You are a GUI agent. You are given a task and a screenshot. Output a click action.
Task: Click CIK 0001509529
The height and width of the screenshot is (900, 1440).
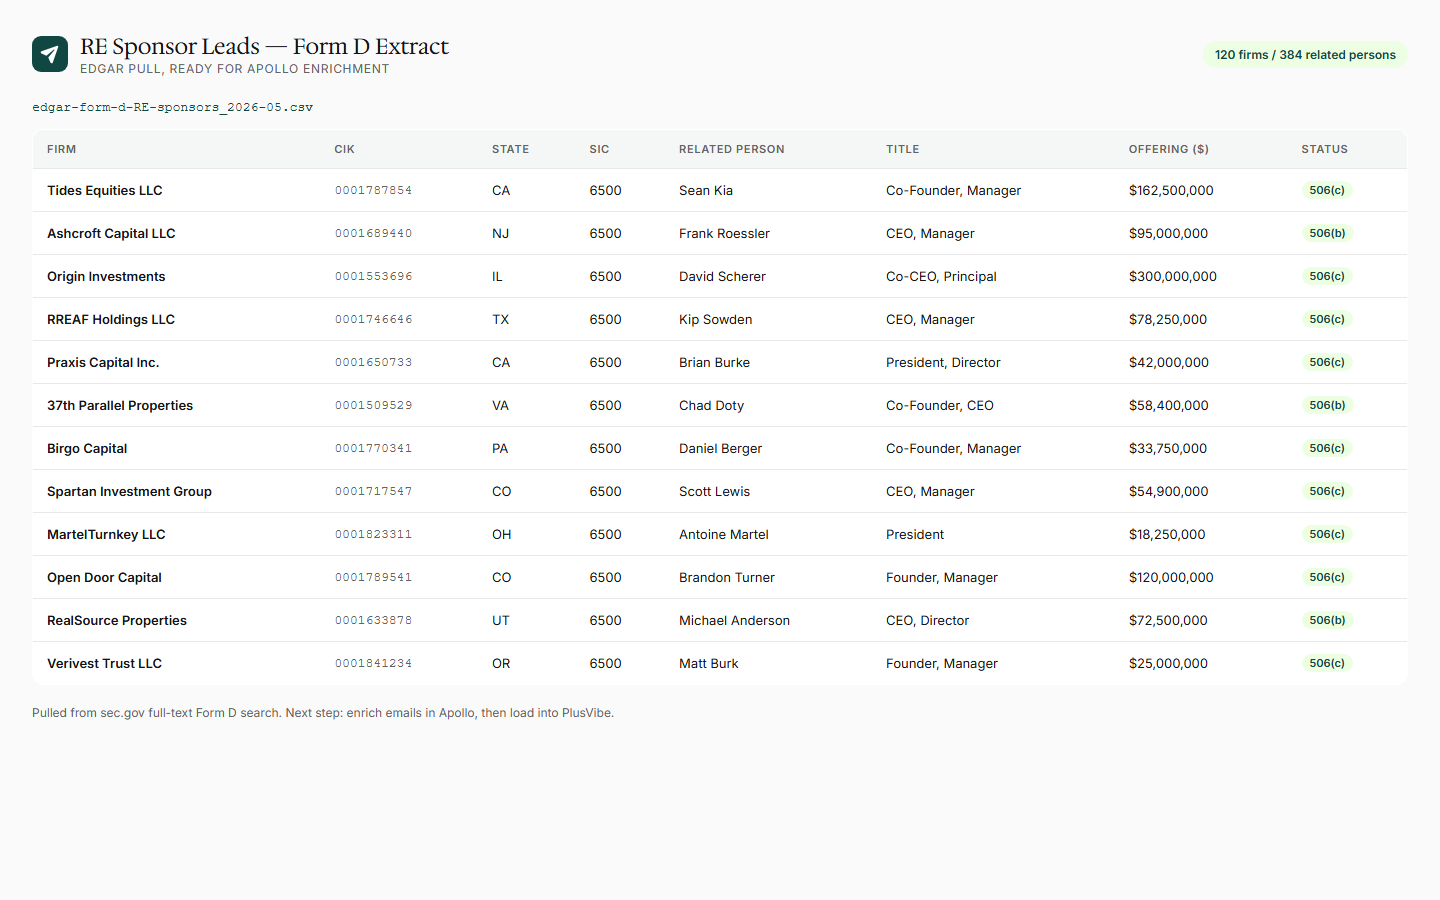tap(373, 405)
